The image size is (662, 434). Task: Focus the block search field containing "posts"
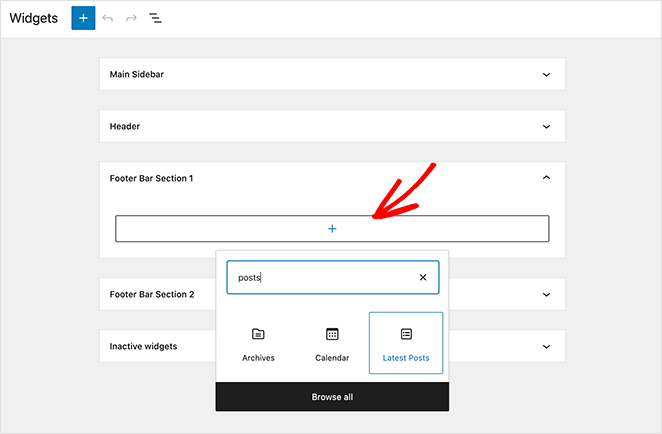coord(320,278)
